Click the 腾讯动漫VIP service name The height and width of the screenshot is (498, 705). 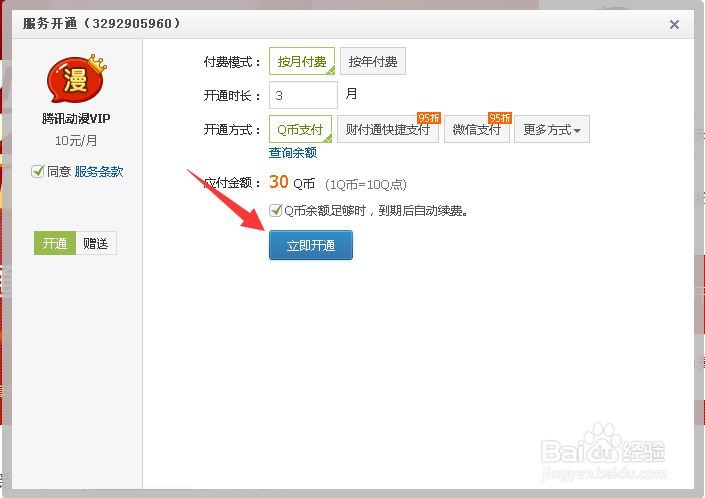76,119
